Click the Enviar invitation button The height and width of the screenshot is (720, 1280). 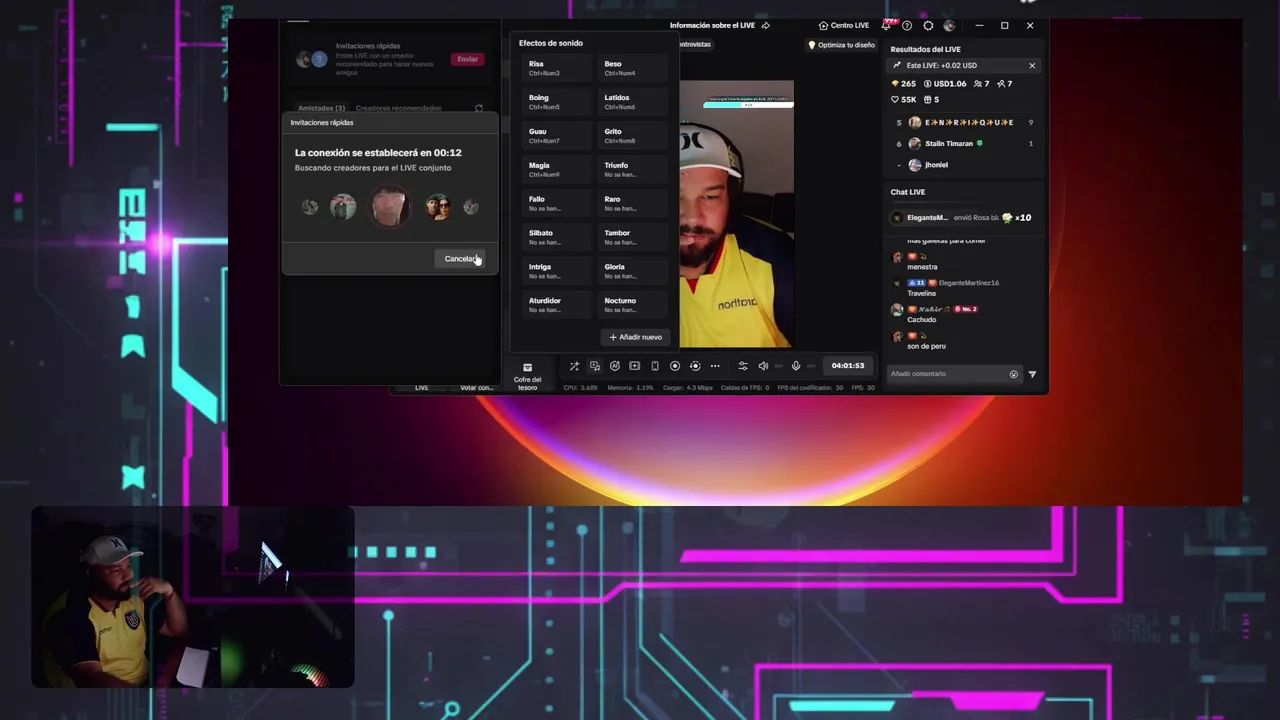pos(467,59)
